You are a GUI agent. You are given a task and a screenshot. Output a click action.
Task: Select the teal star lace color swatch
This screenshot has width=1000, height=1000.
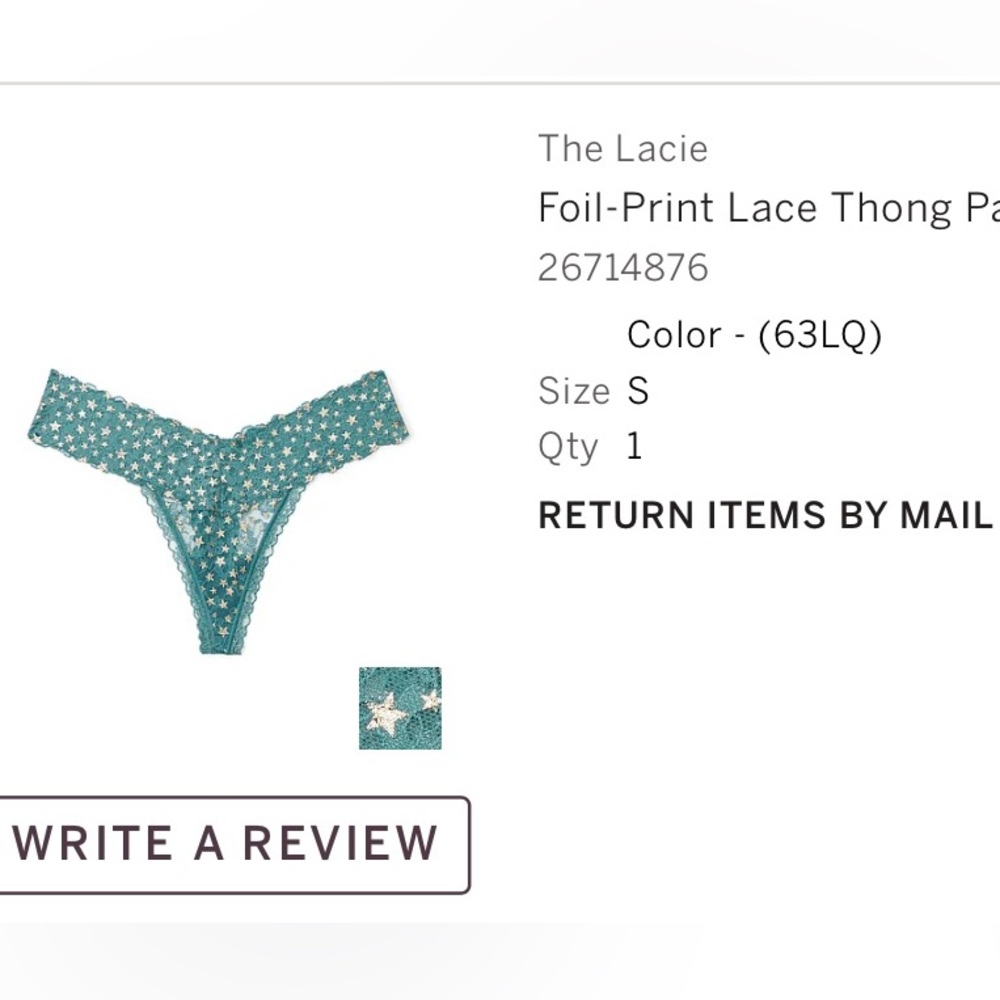(400, 708)
